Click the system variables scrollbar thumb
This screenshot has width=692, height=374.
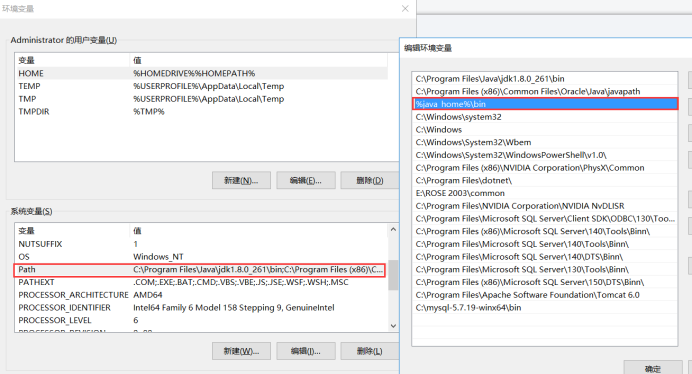(393, 275)
